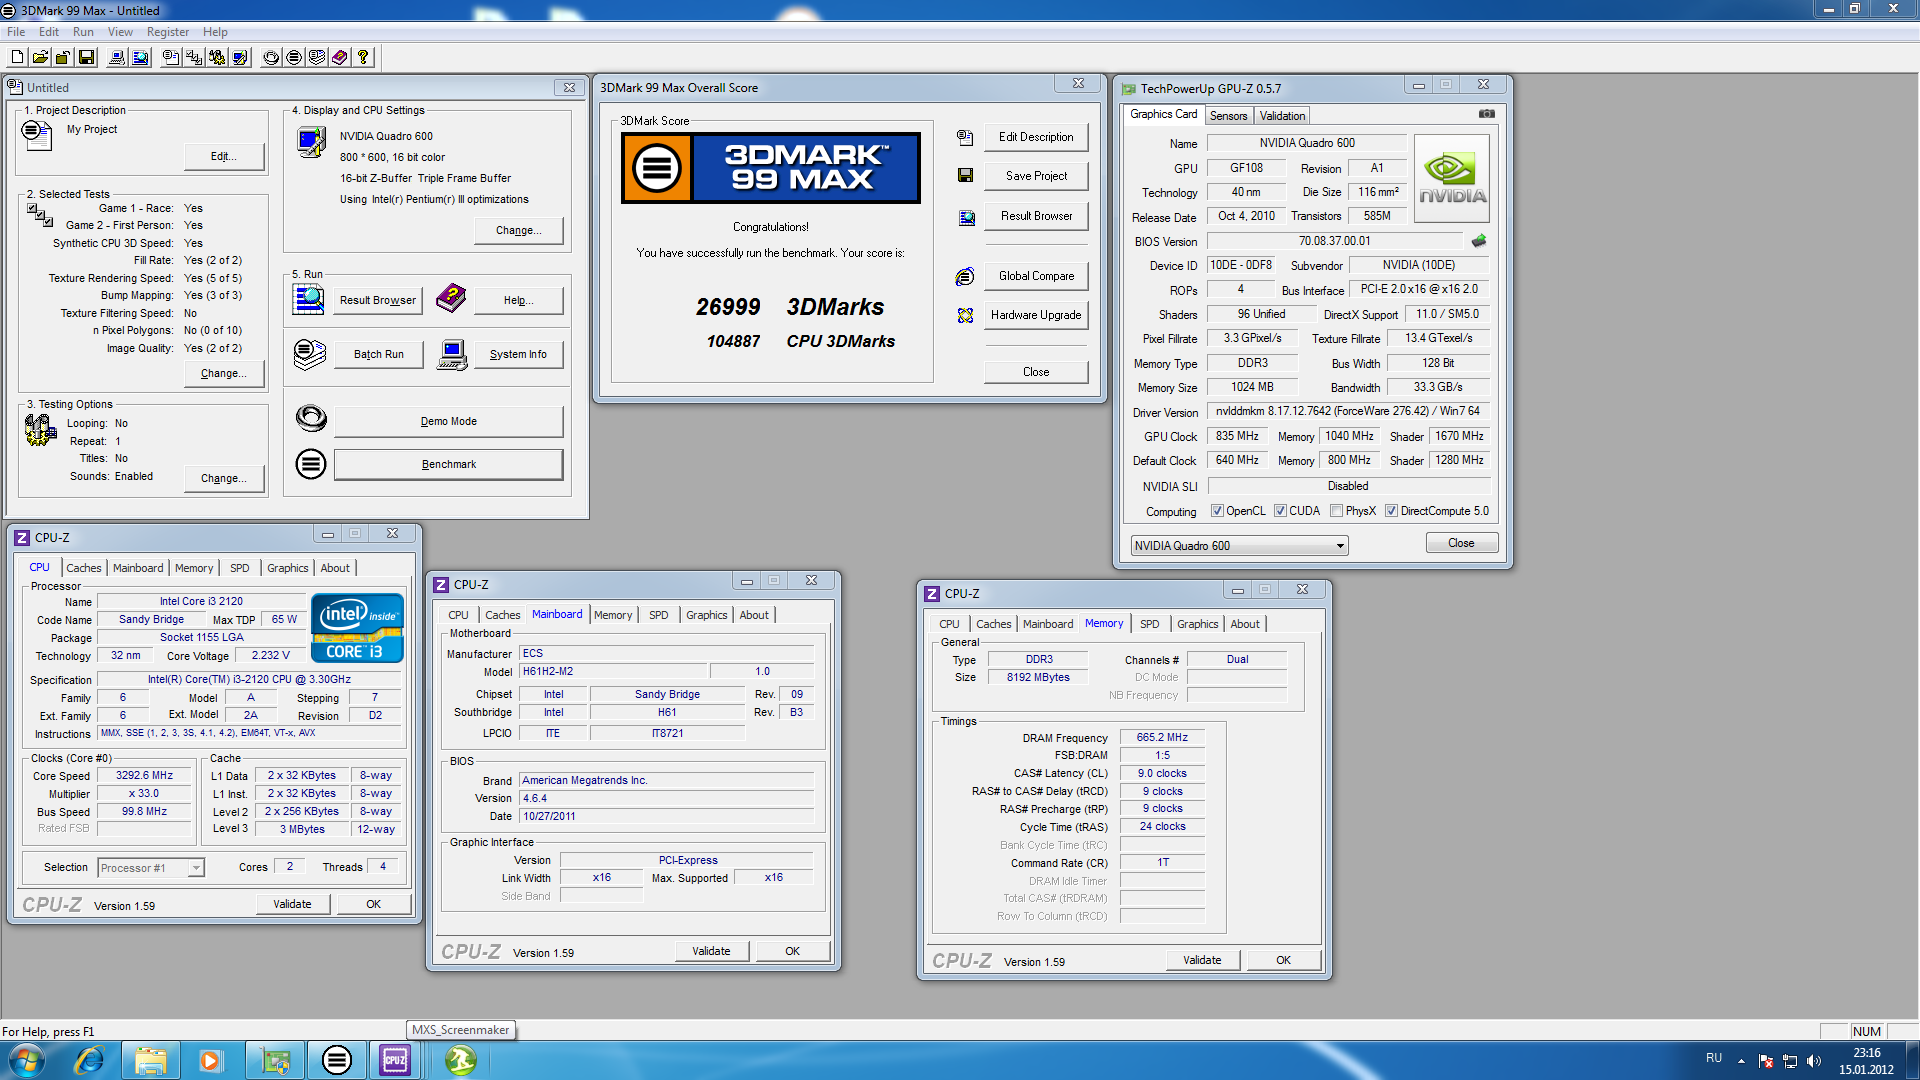
Task: Click the GPU Name field NVIDIA Quadro 600
Action: coord(1307,143)
